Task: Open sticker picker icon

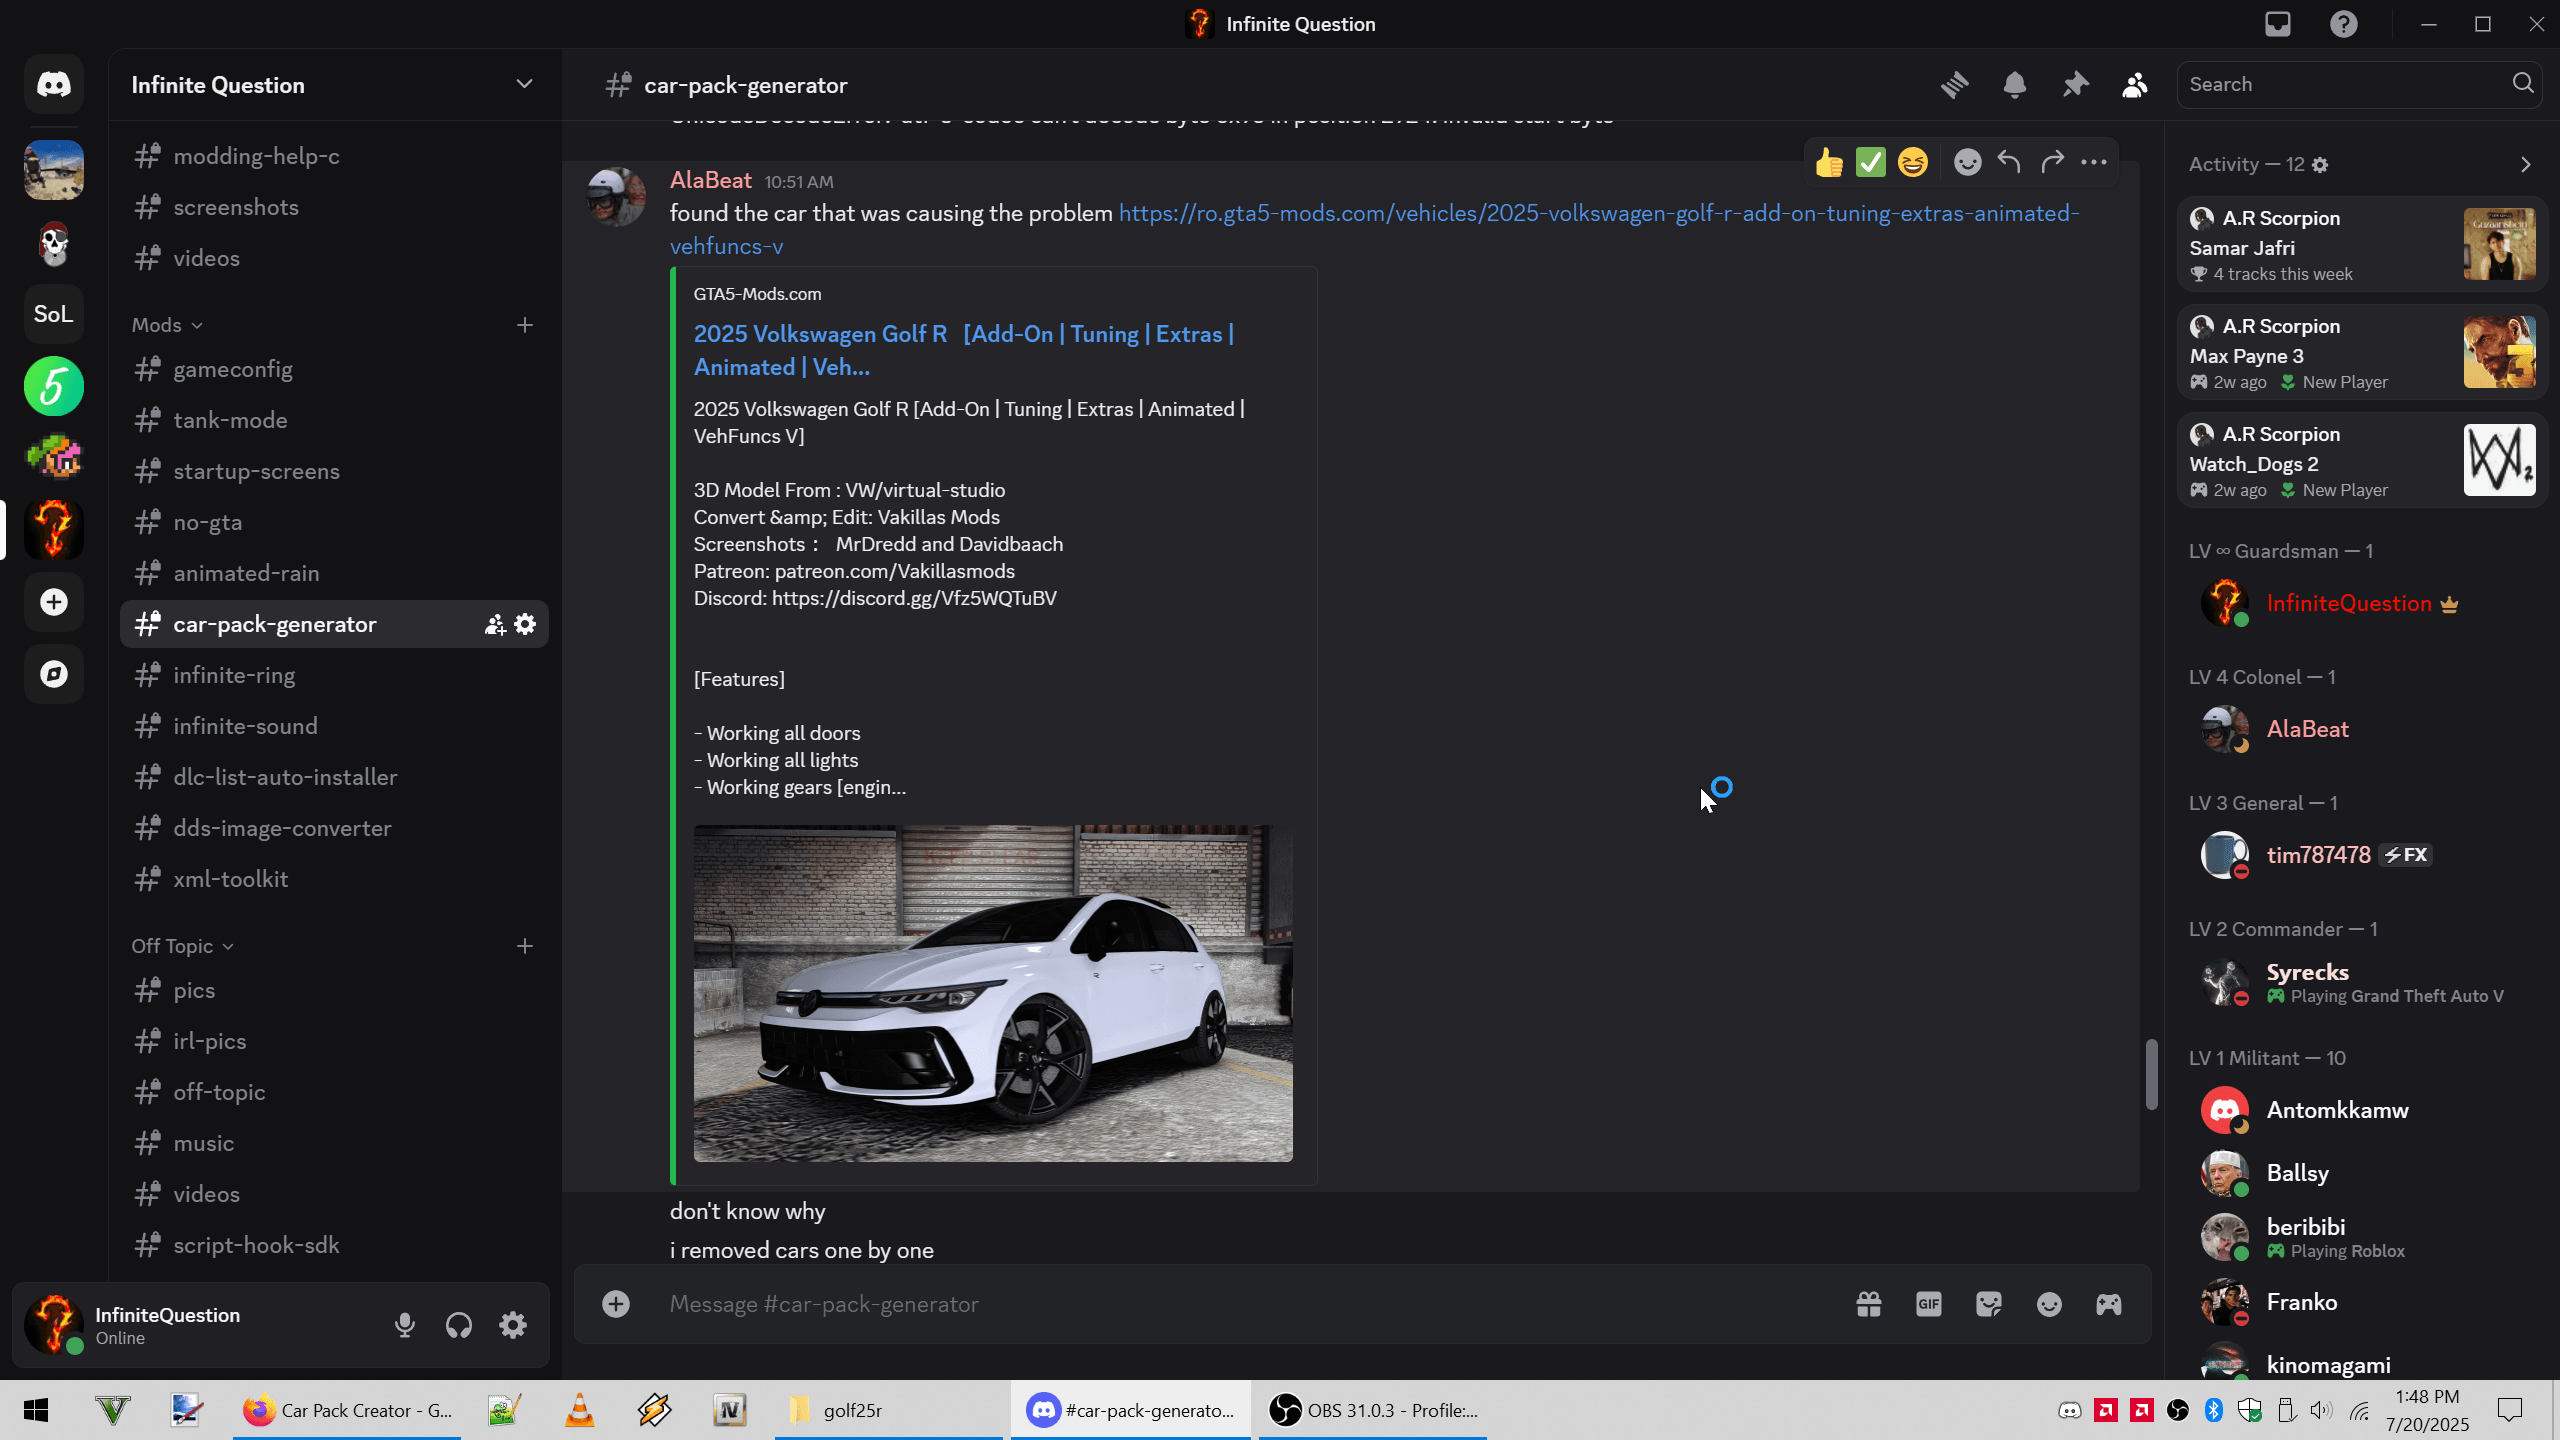Action: (1989, 1304)
